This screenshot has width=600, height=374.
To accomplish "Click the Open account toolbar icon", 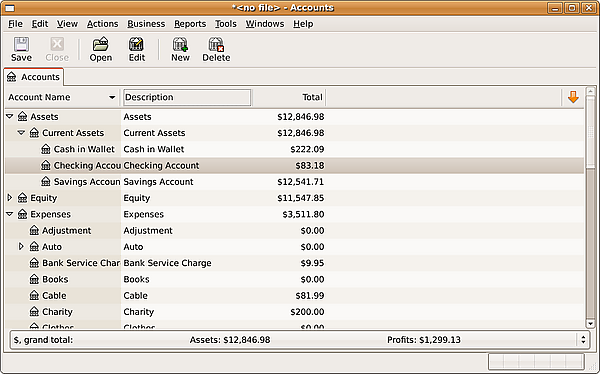I will pyautogui.click(x=101, y=44).
